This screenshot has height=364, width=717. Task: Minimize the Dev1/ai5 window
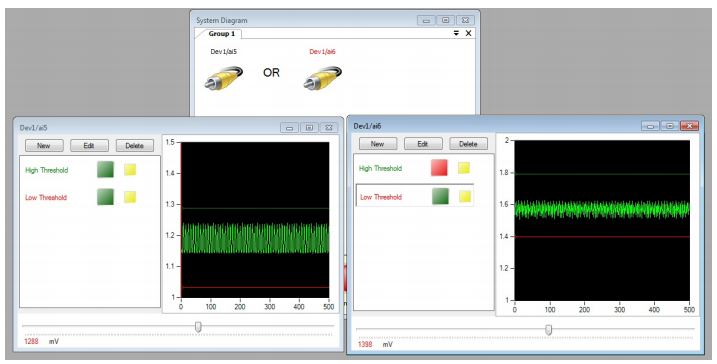[x=289, y=128]
